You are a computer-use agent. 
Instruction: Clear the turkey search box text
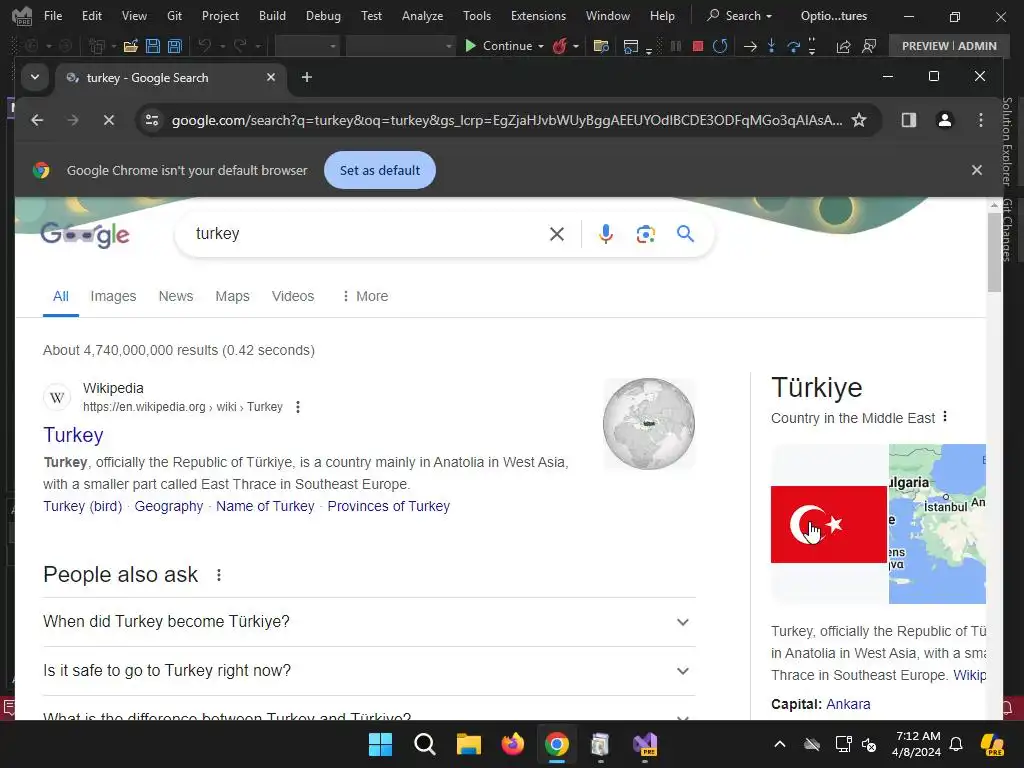coord(556,234)
